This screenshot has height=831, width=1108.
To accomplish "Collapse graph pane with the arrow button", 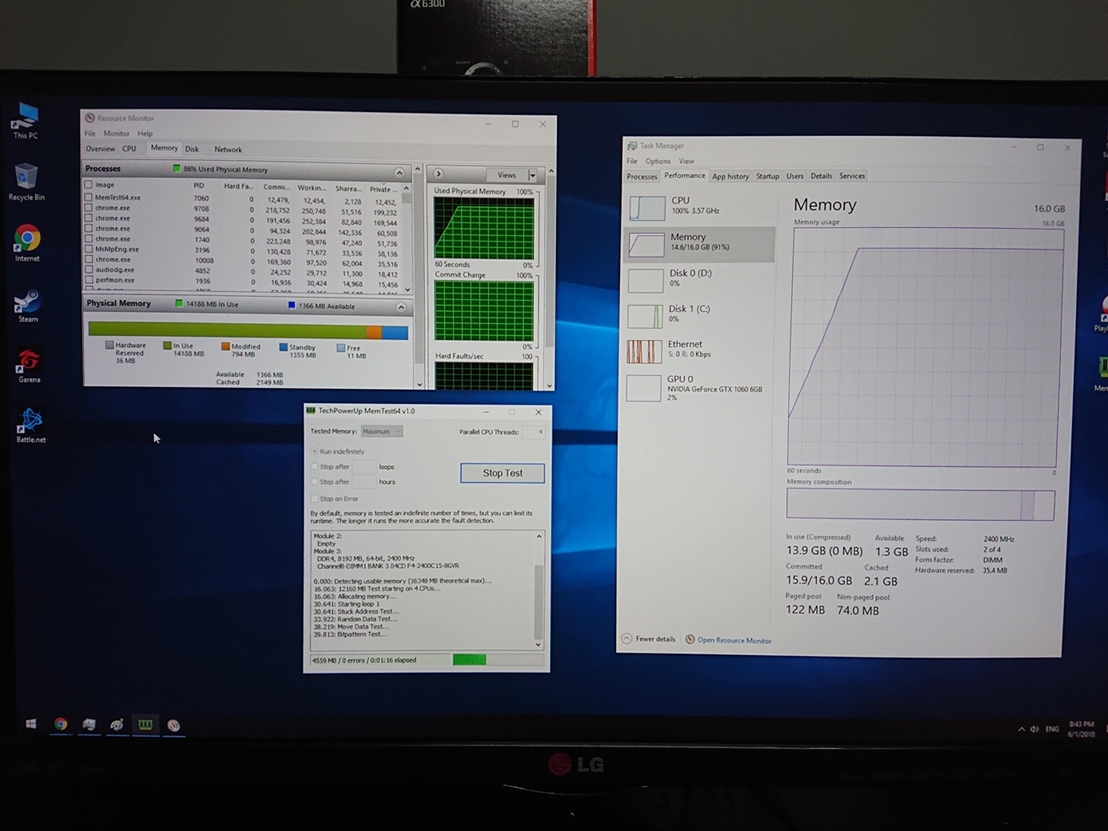I will pyautogui.click(x=438, y=173).
